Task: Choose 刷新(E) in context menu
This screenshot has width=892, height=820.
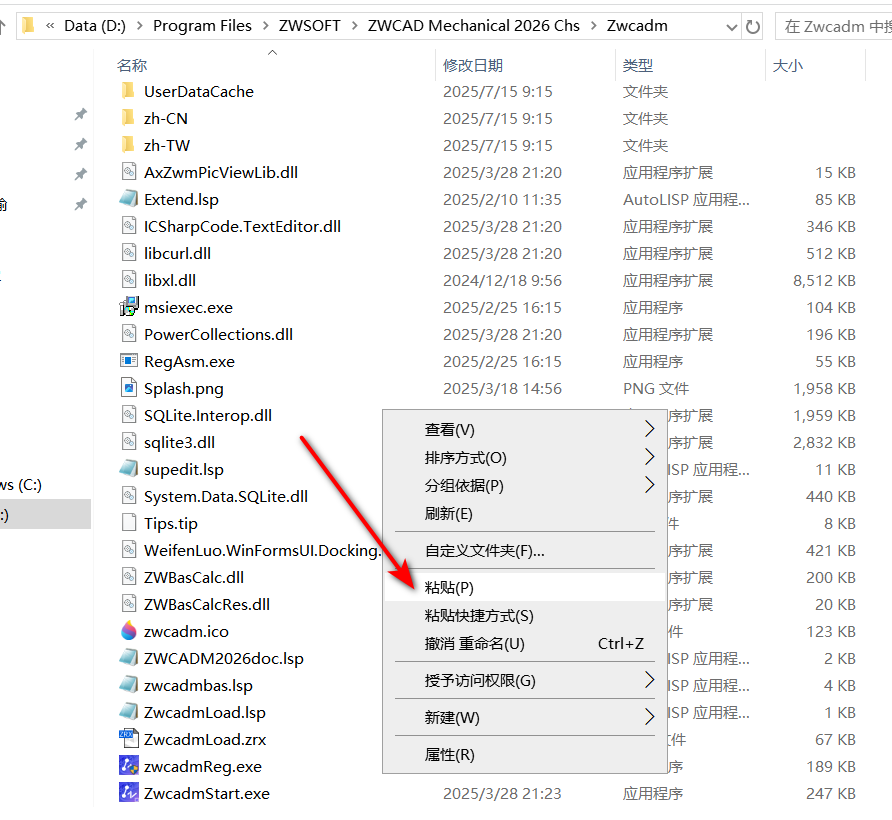Action: click(525, 514)
